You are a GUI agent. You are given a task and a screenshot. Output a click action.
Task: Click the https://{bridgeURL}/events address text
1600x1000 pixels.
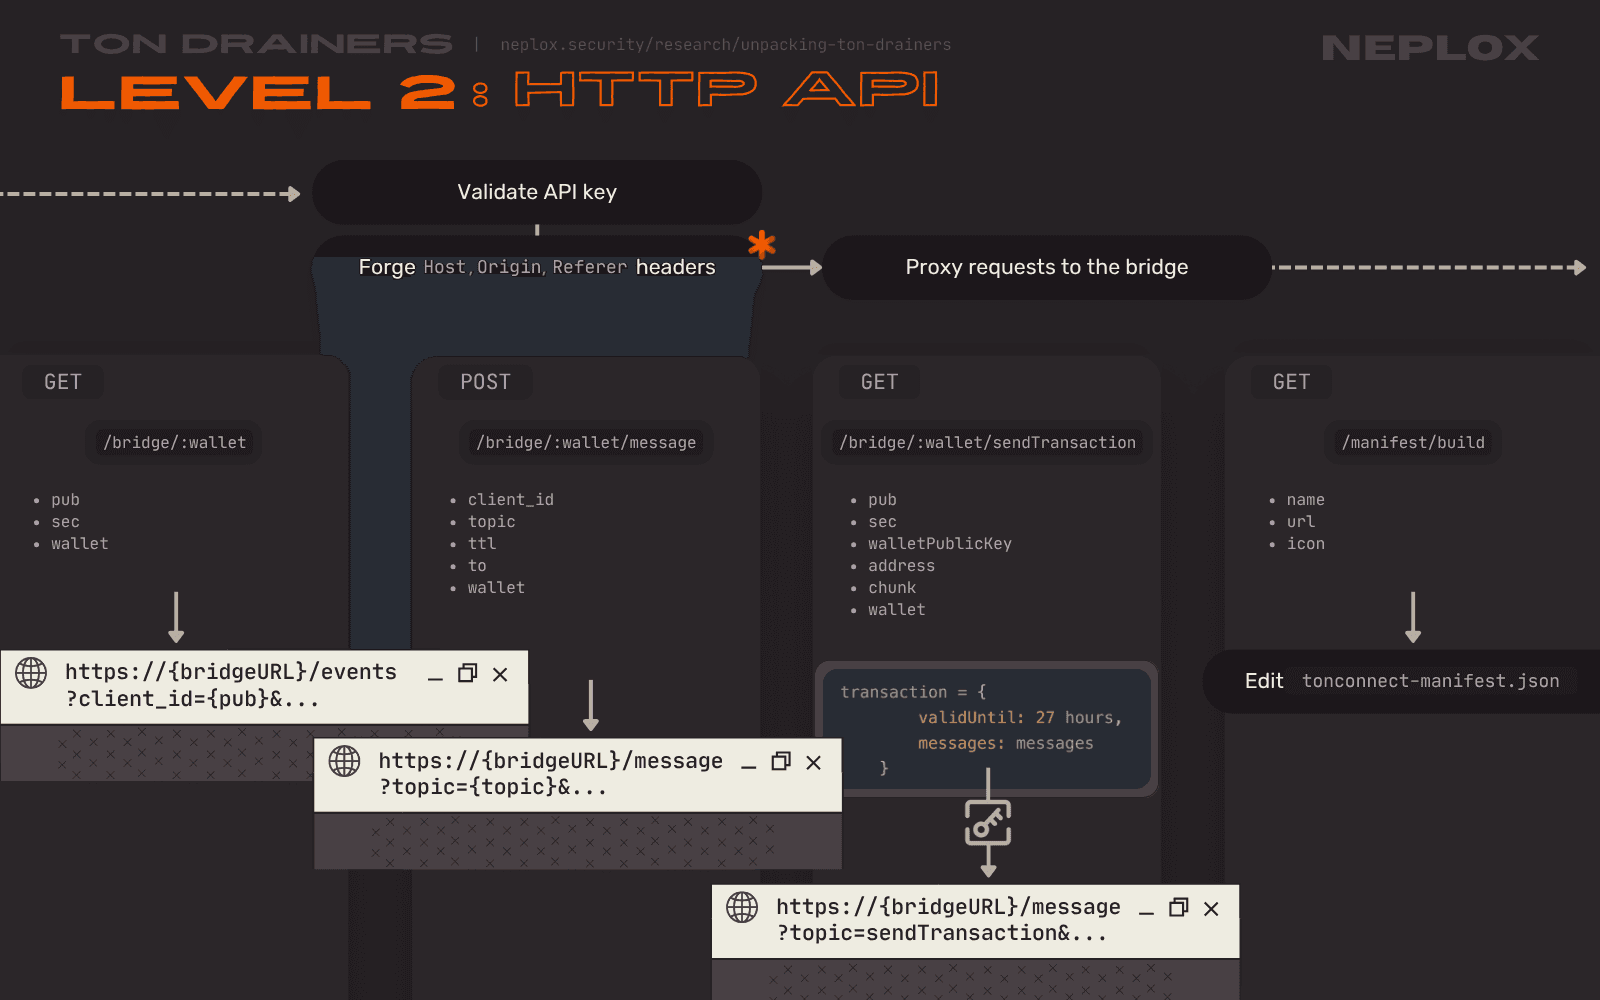click(x=231, y=672)
